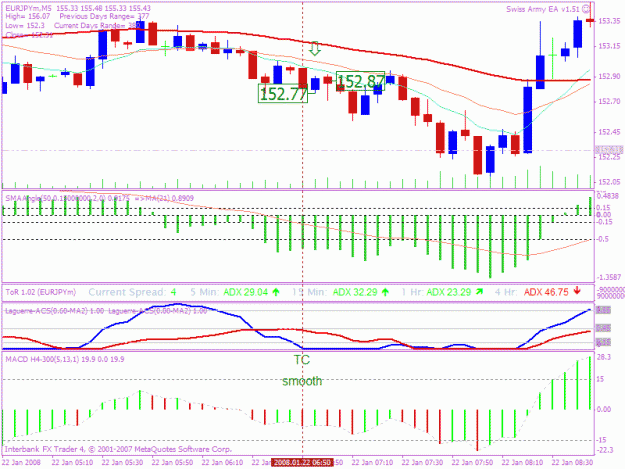Click the 152.45 price axis label

(x=609, y=132)
